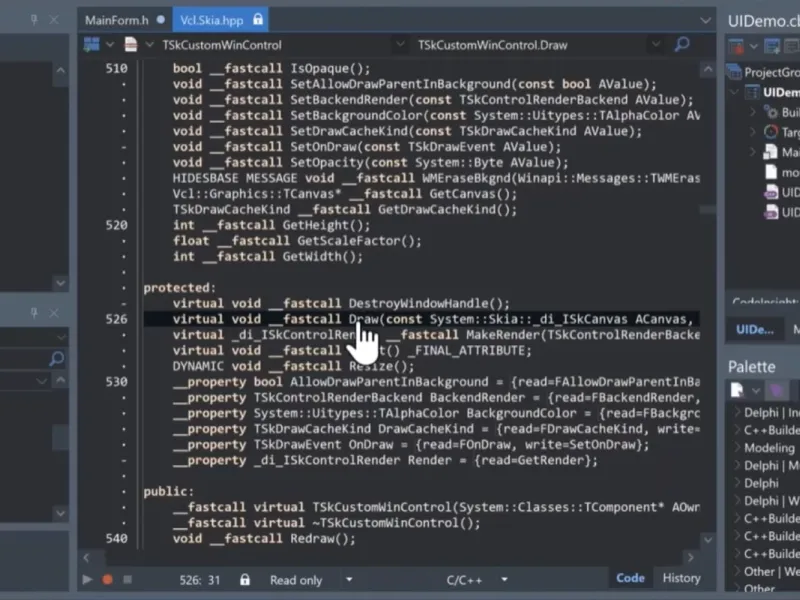
Task: Click the pin icon on lower-left panel
Action: pos(34,313)
